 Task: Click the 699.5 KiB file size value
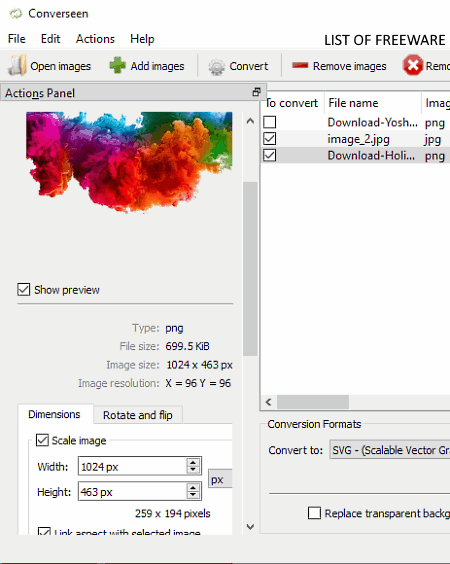[x=187, y=346]
